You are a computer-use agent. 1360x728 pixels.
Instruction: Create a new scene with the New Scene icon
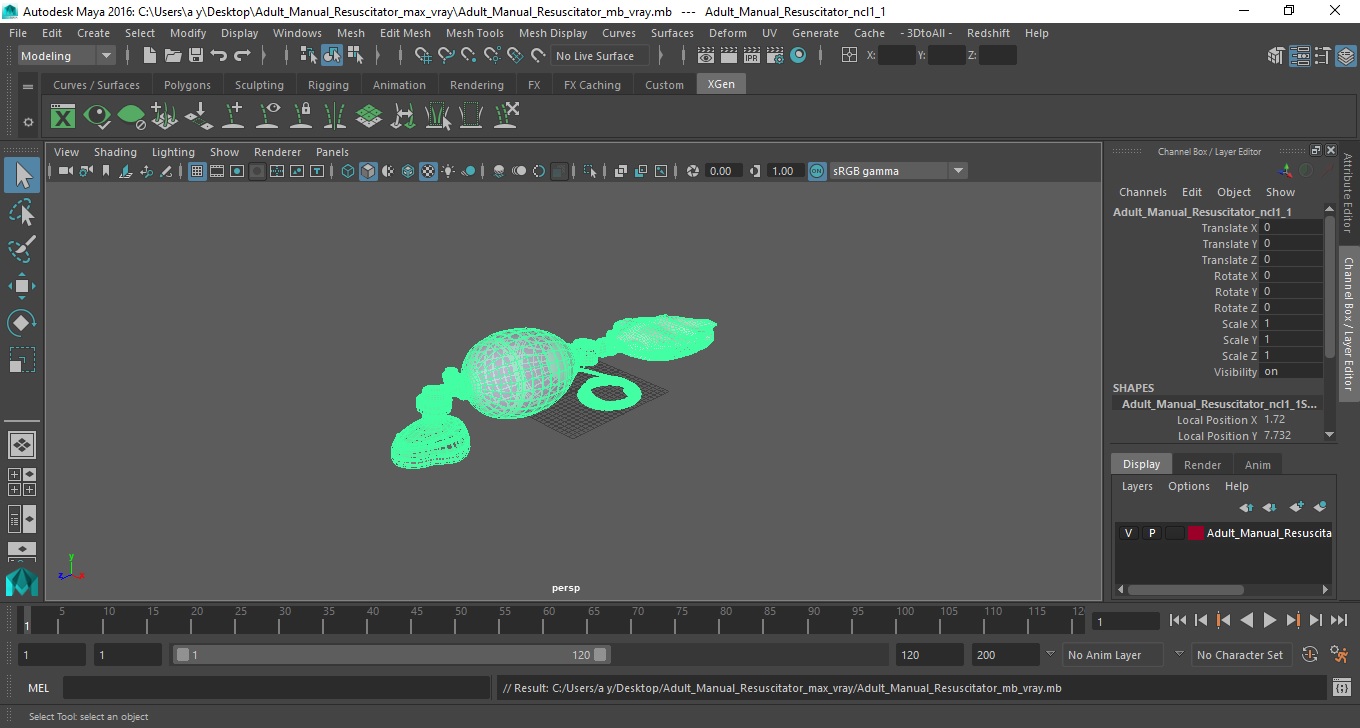pyautogui.click(x=150, y=56)
